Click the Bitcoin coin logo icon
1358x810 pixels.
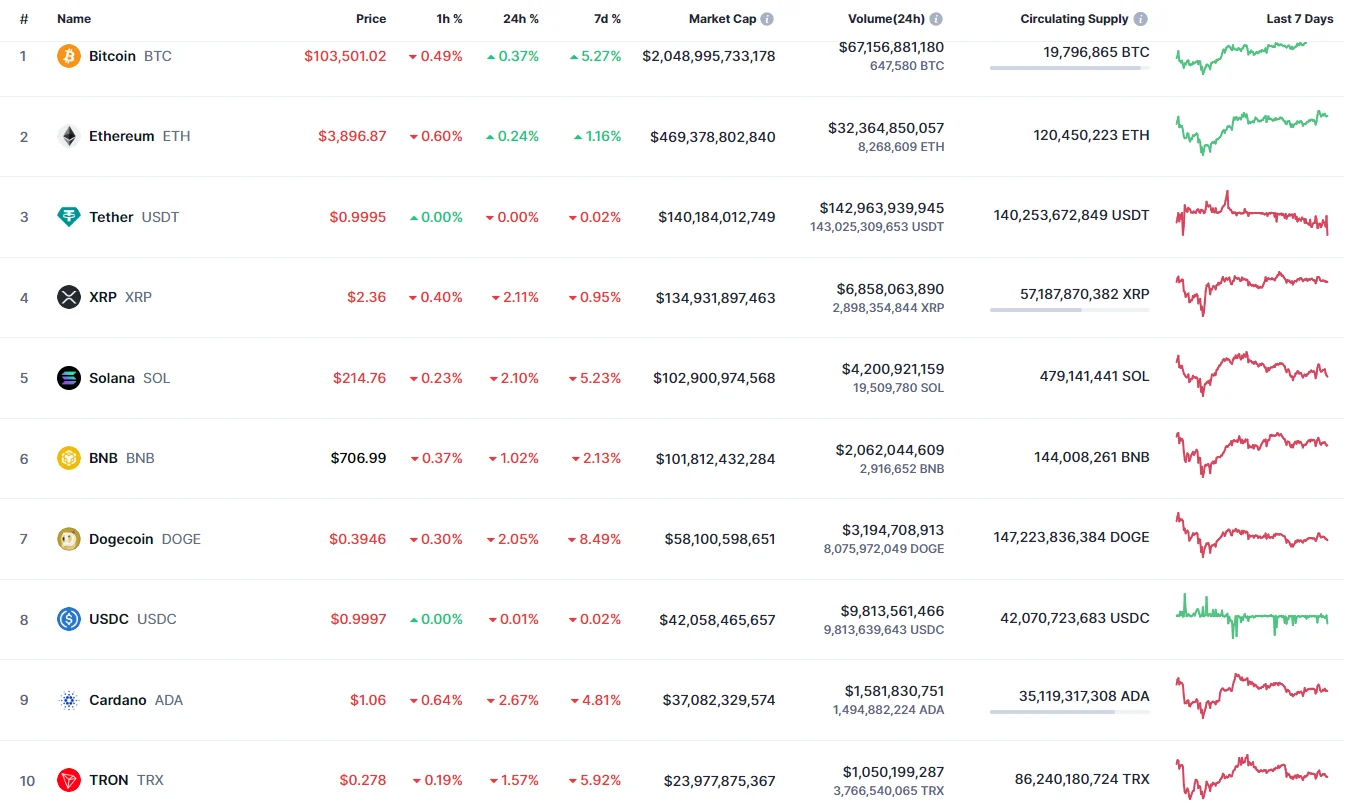(69, 56)
